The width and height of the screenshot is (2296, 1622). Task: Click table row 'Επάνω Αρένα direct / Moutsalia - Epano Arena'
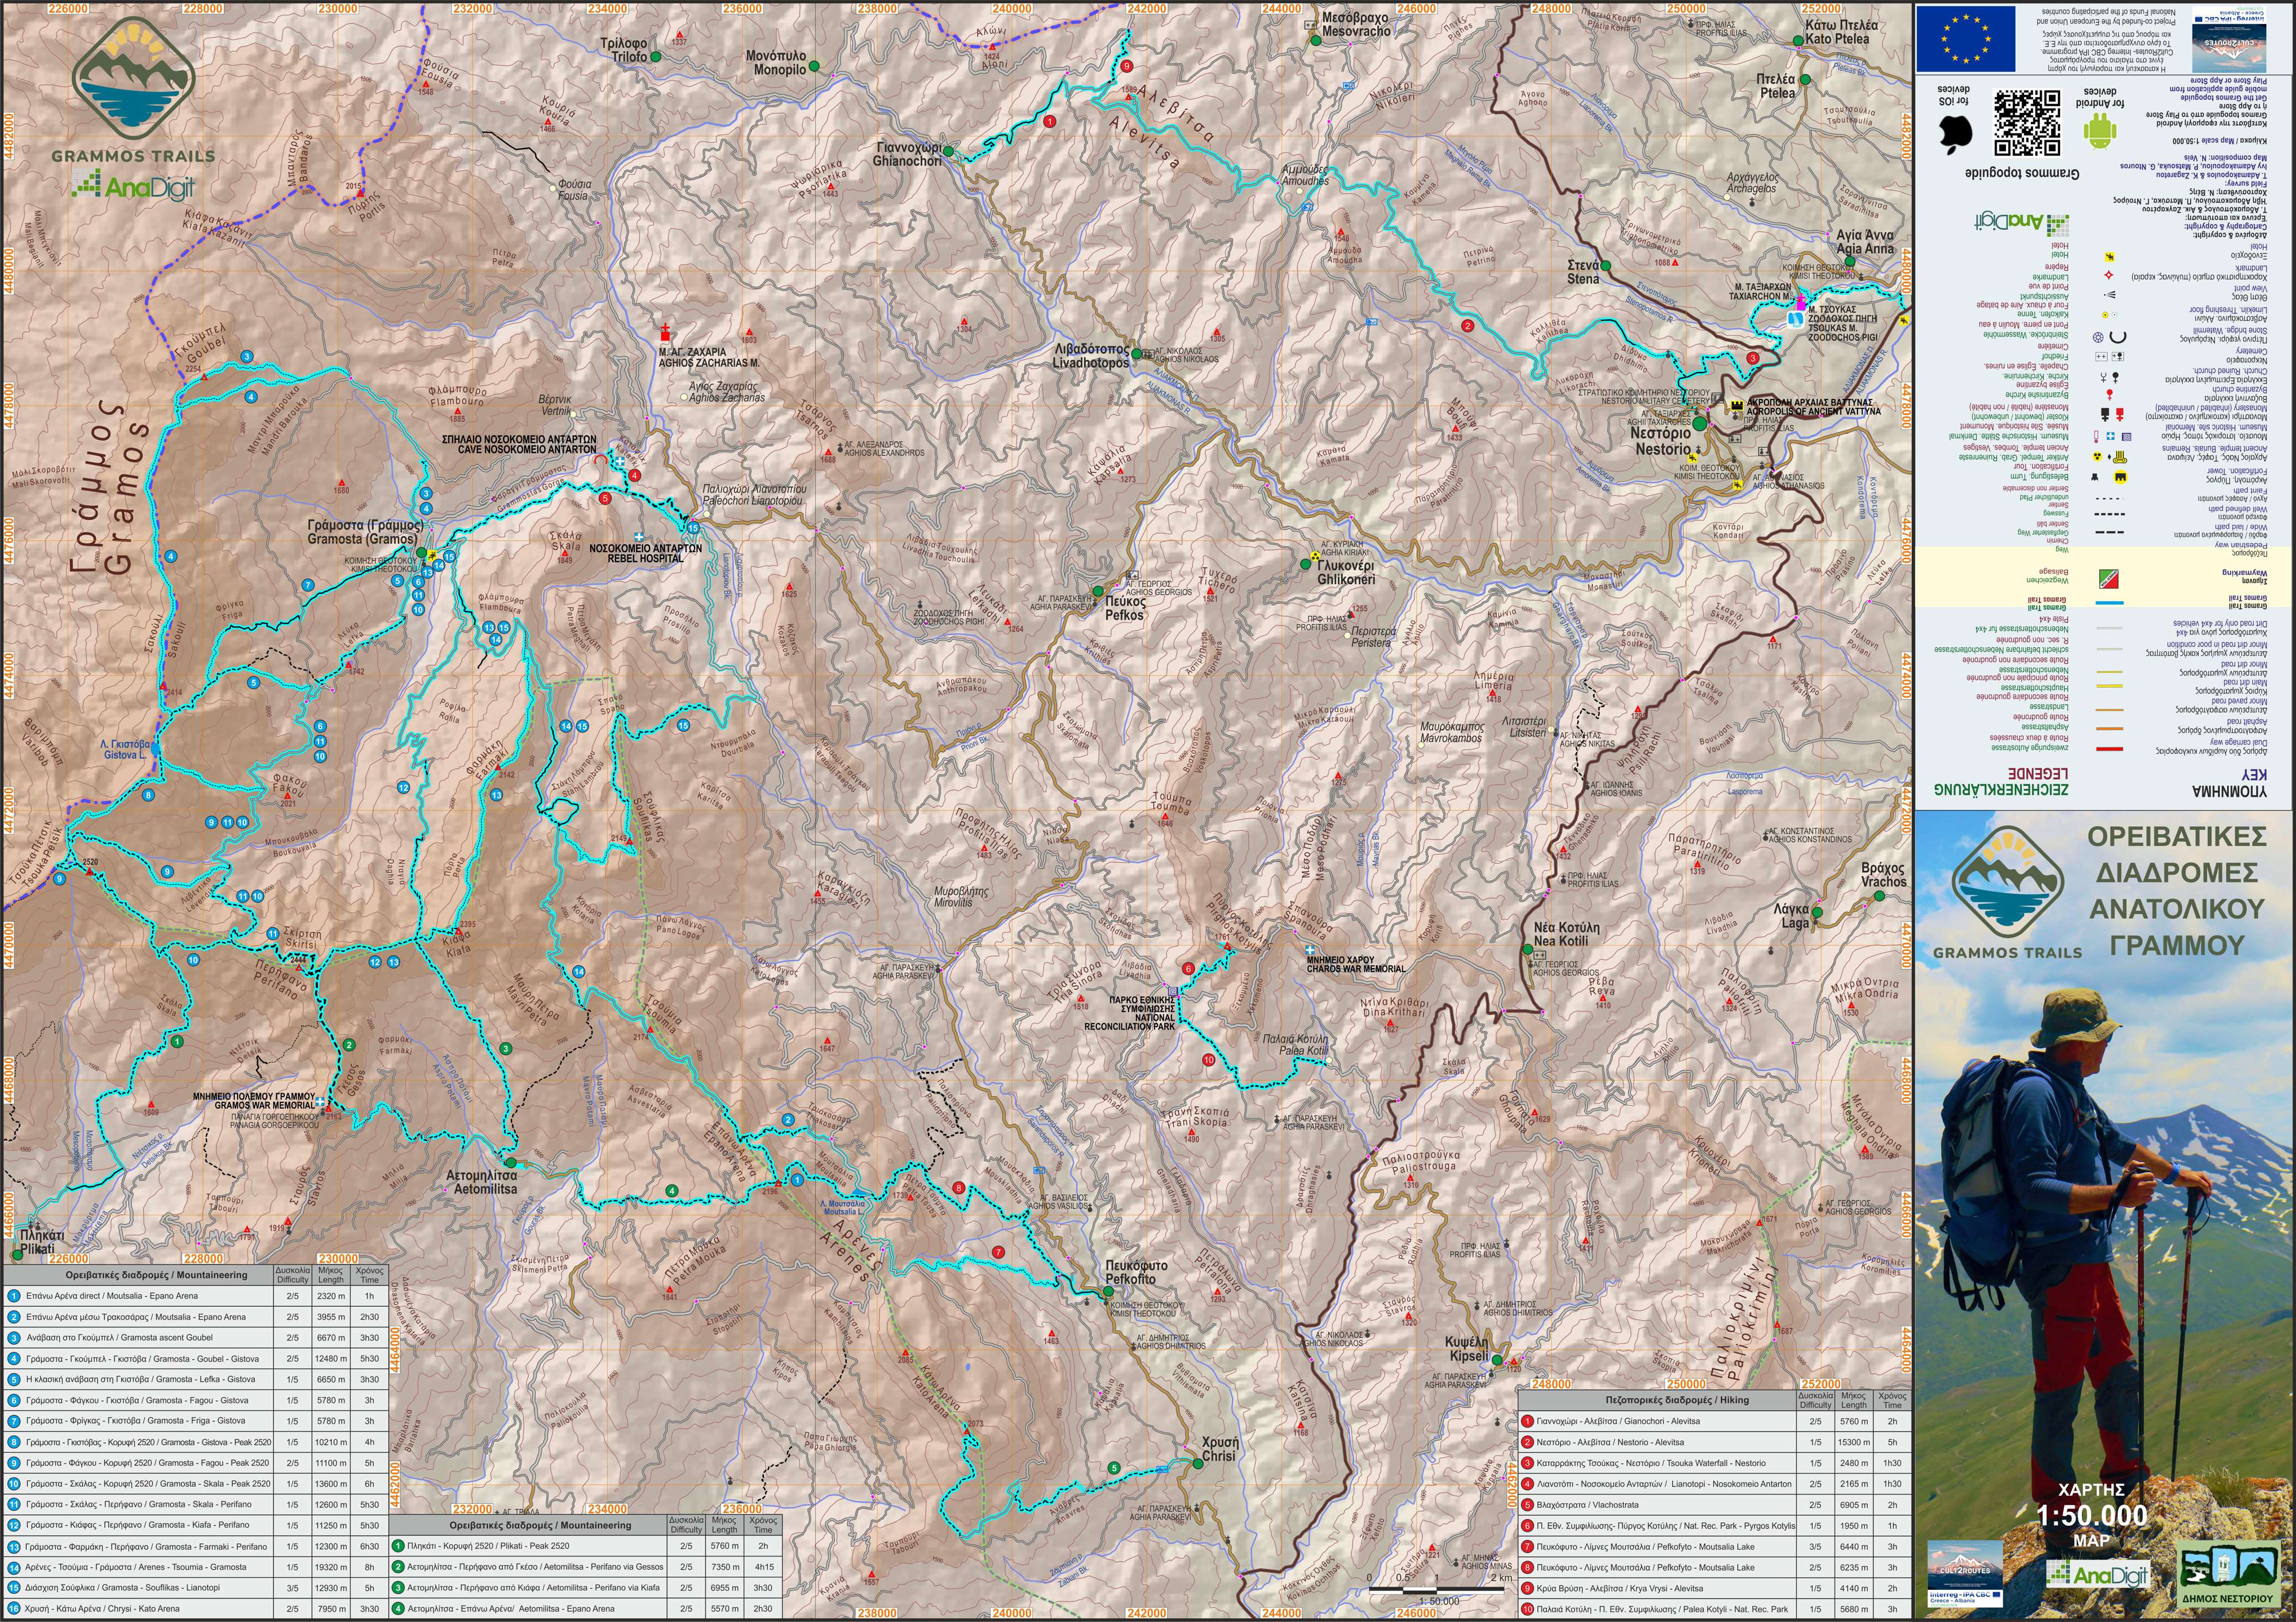[x=197, y=1295]
